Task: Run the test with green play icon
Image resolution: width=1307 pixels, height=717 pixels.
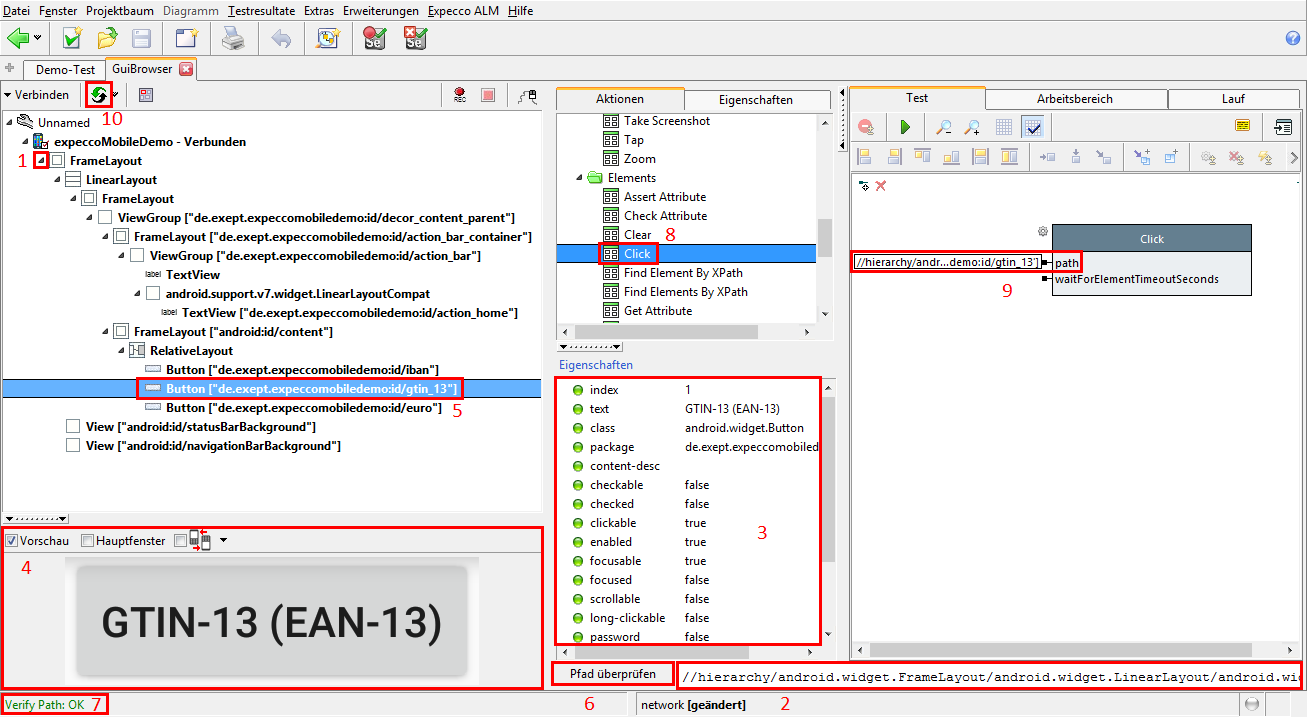Action: click(x=905, y=127)
